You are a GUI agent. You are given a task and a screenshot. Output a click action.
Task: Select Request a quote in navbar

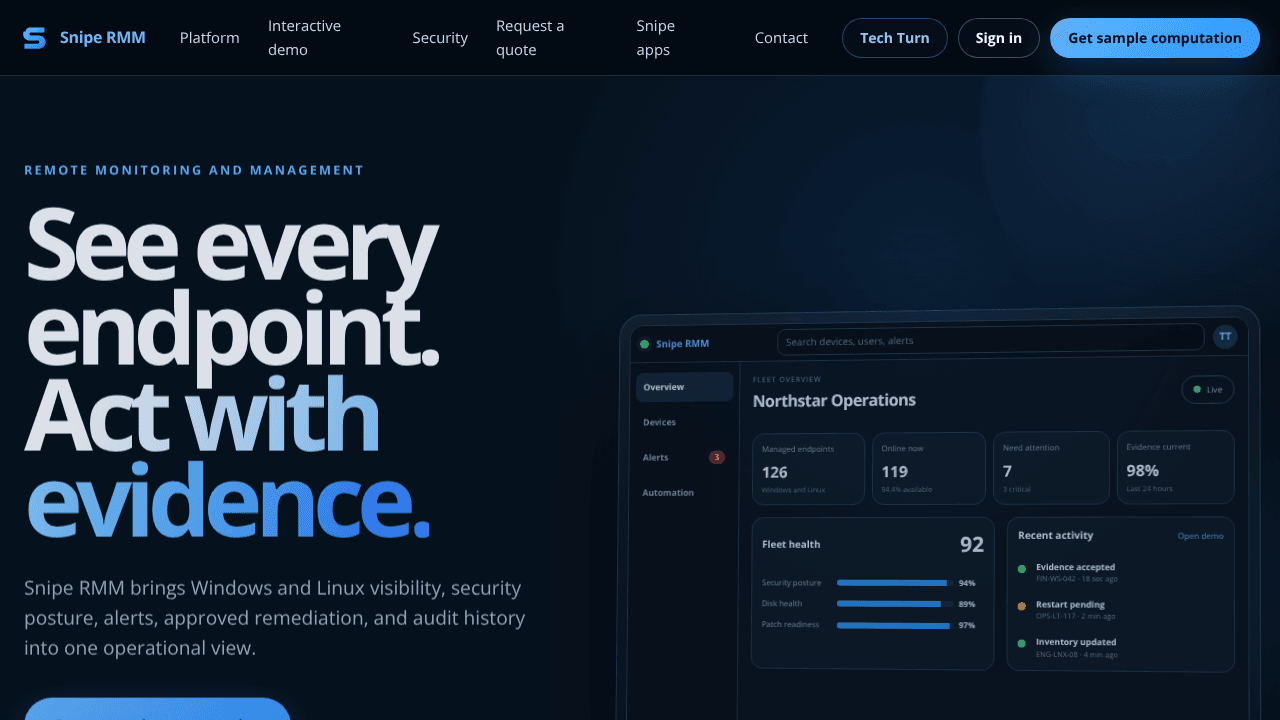(530, 38)
